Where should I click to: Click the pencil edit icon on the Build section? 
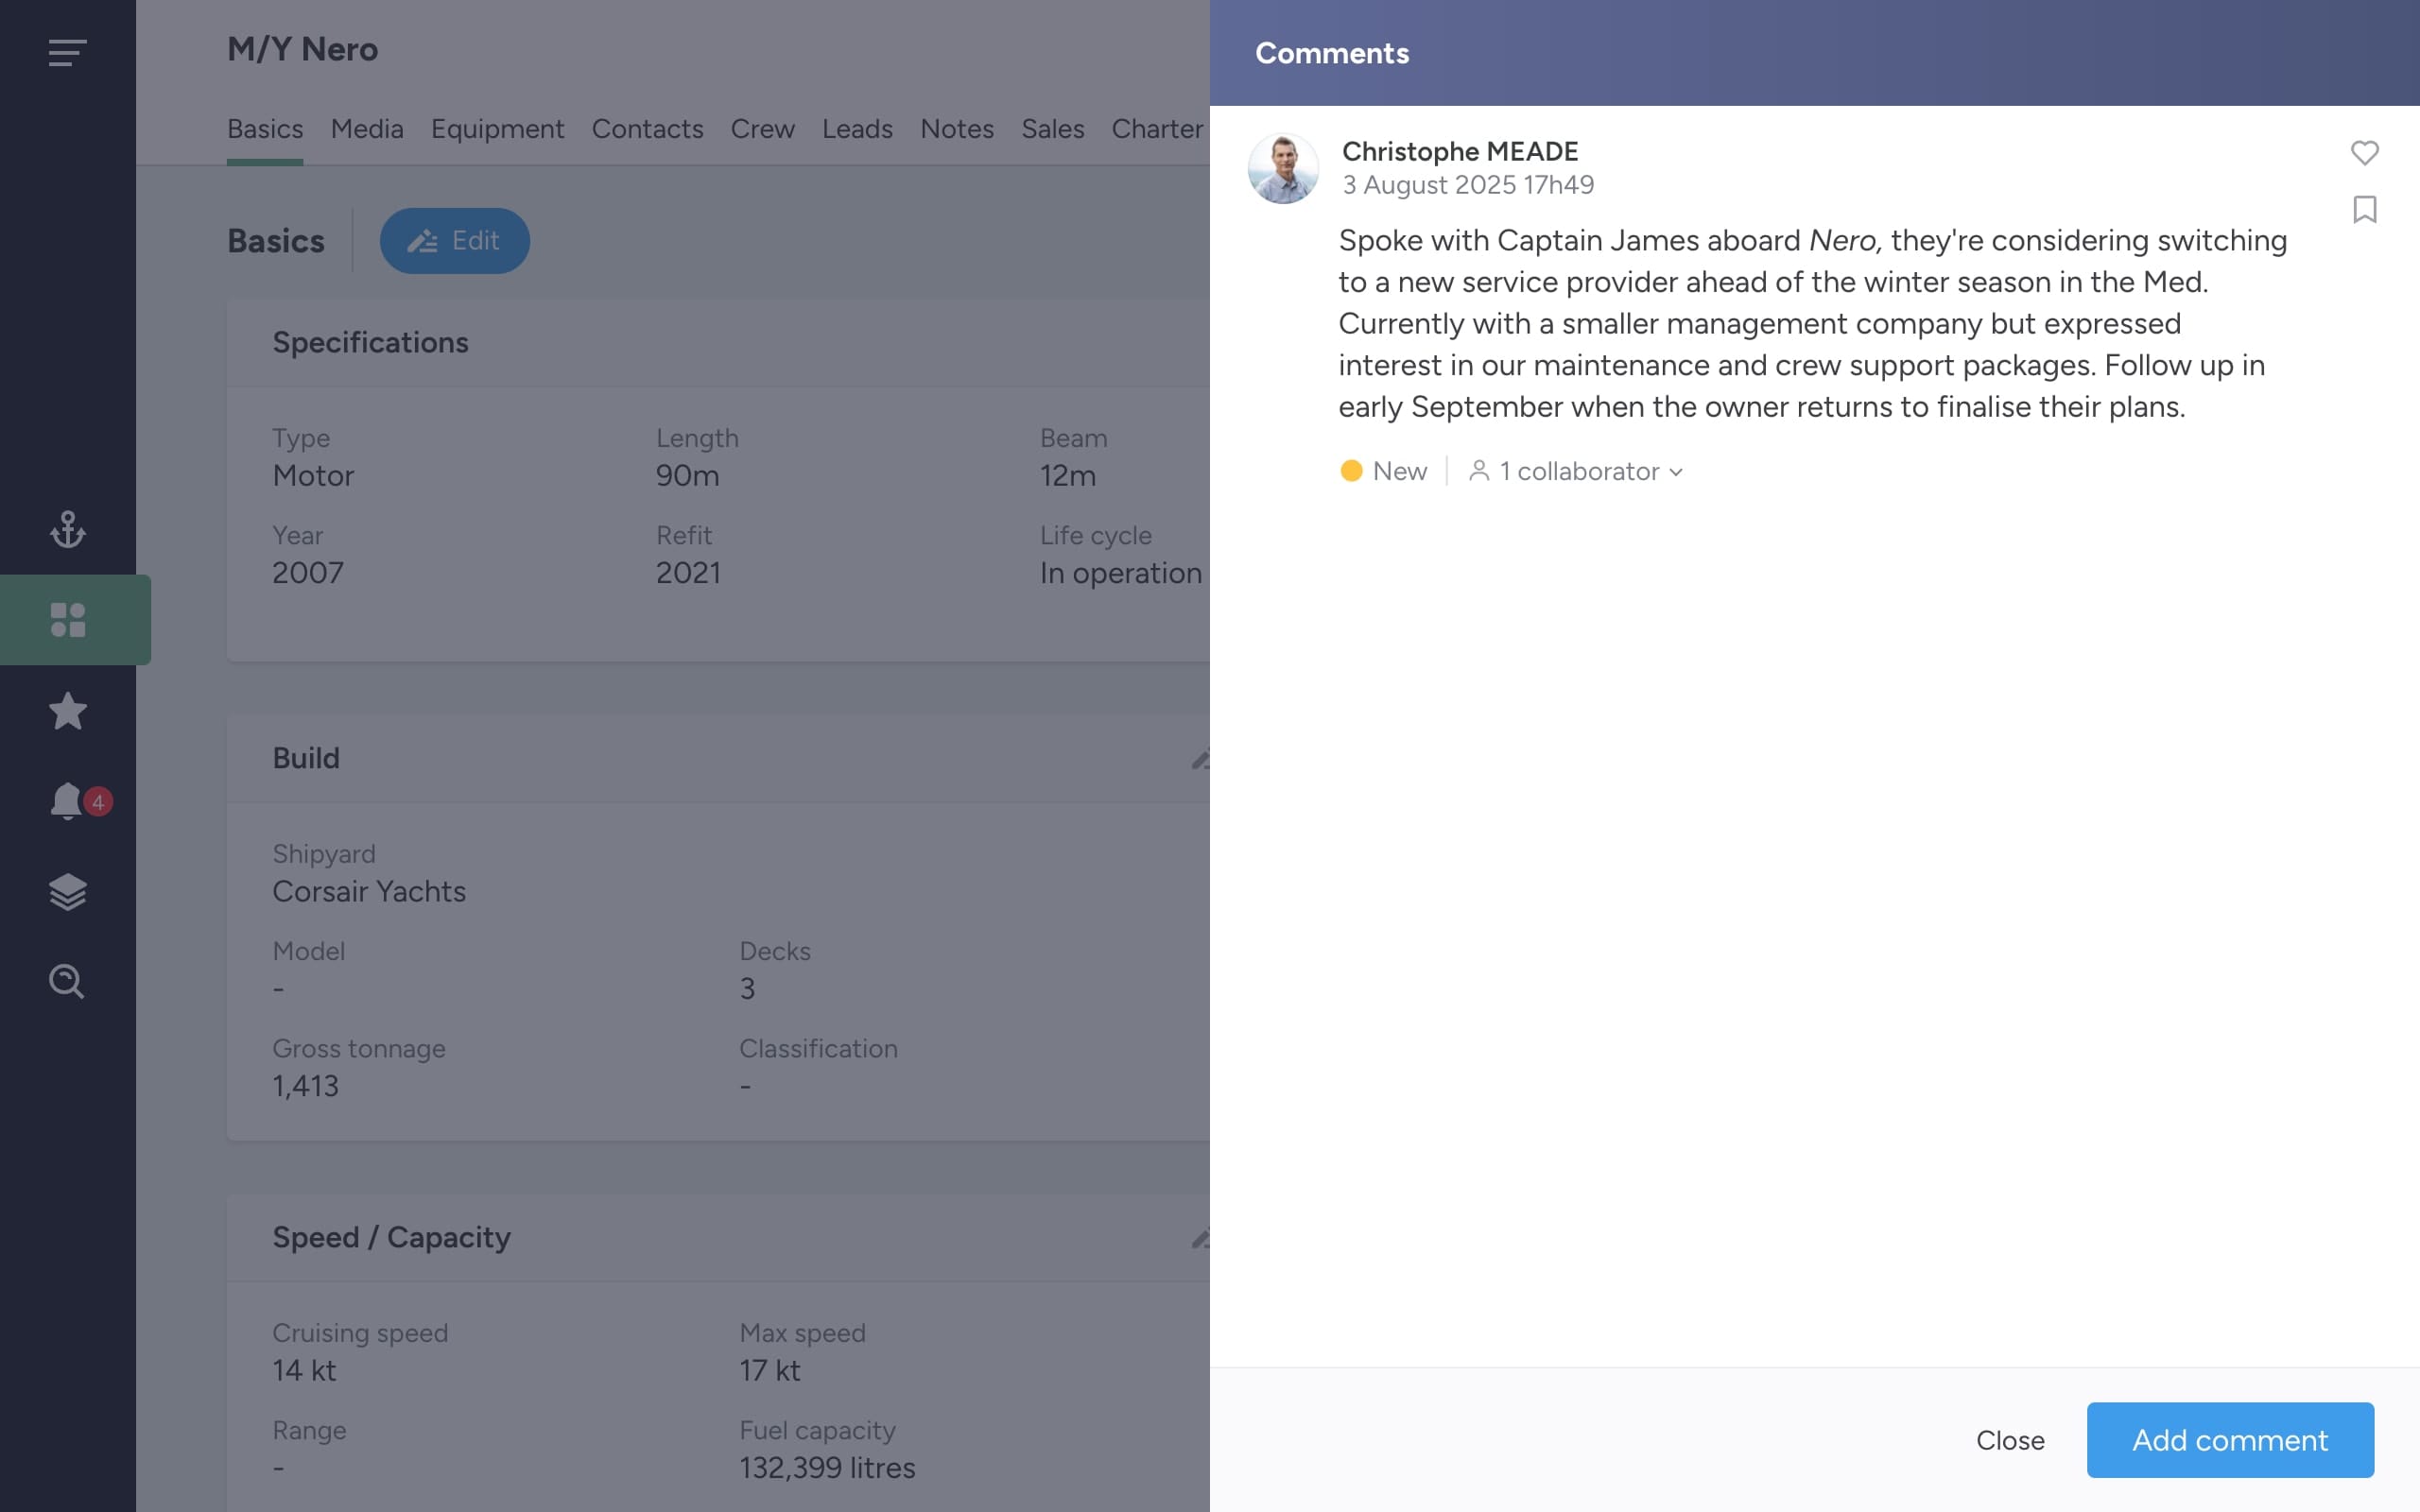[x=1200, y=759]
